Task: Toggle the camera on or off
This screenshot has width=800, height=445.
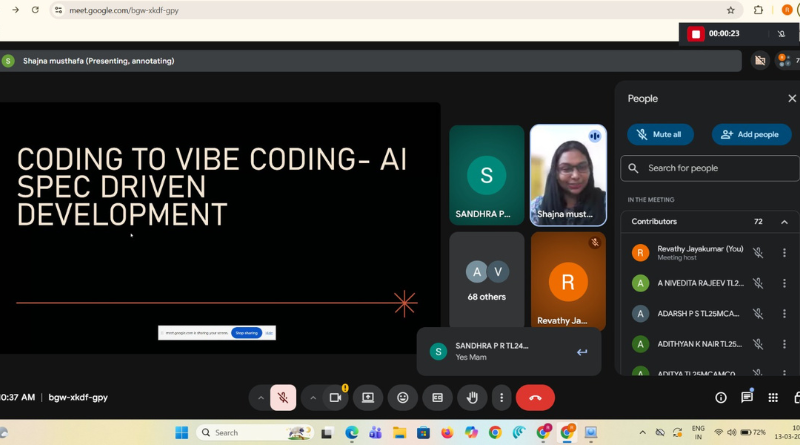Action: coord(335,397)
